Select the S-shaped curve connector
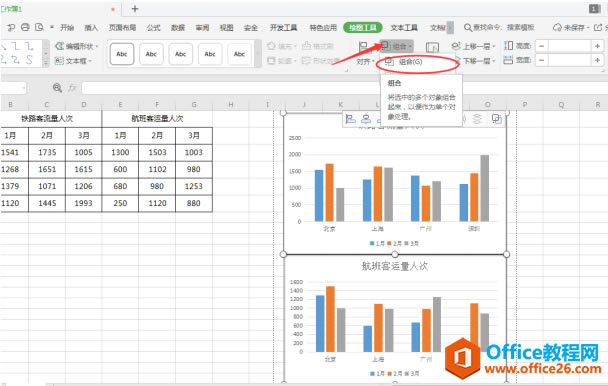The width and height of the screenshot is (608, 386). pos(29,59)
